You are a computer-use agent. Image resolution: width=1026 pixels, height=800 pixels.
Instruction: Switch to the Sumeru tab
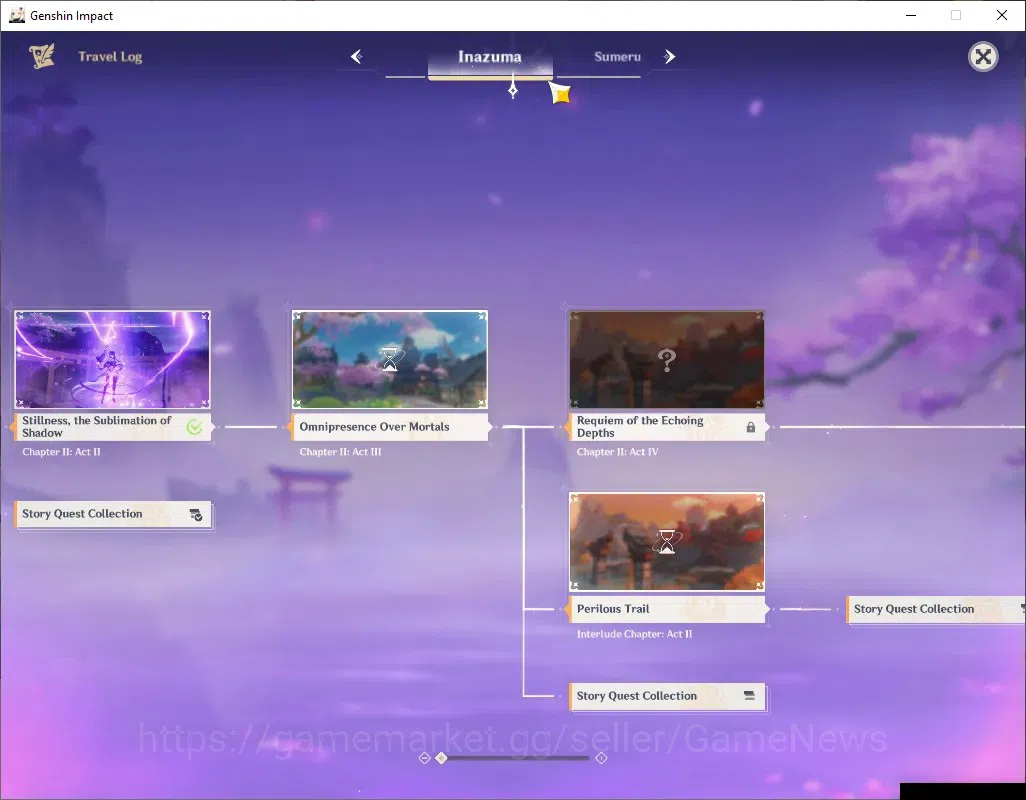pyautogui.click(x=617, y=57)
